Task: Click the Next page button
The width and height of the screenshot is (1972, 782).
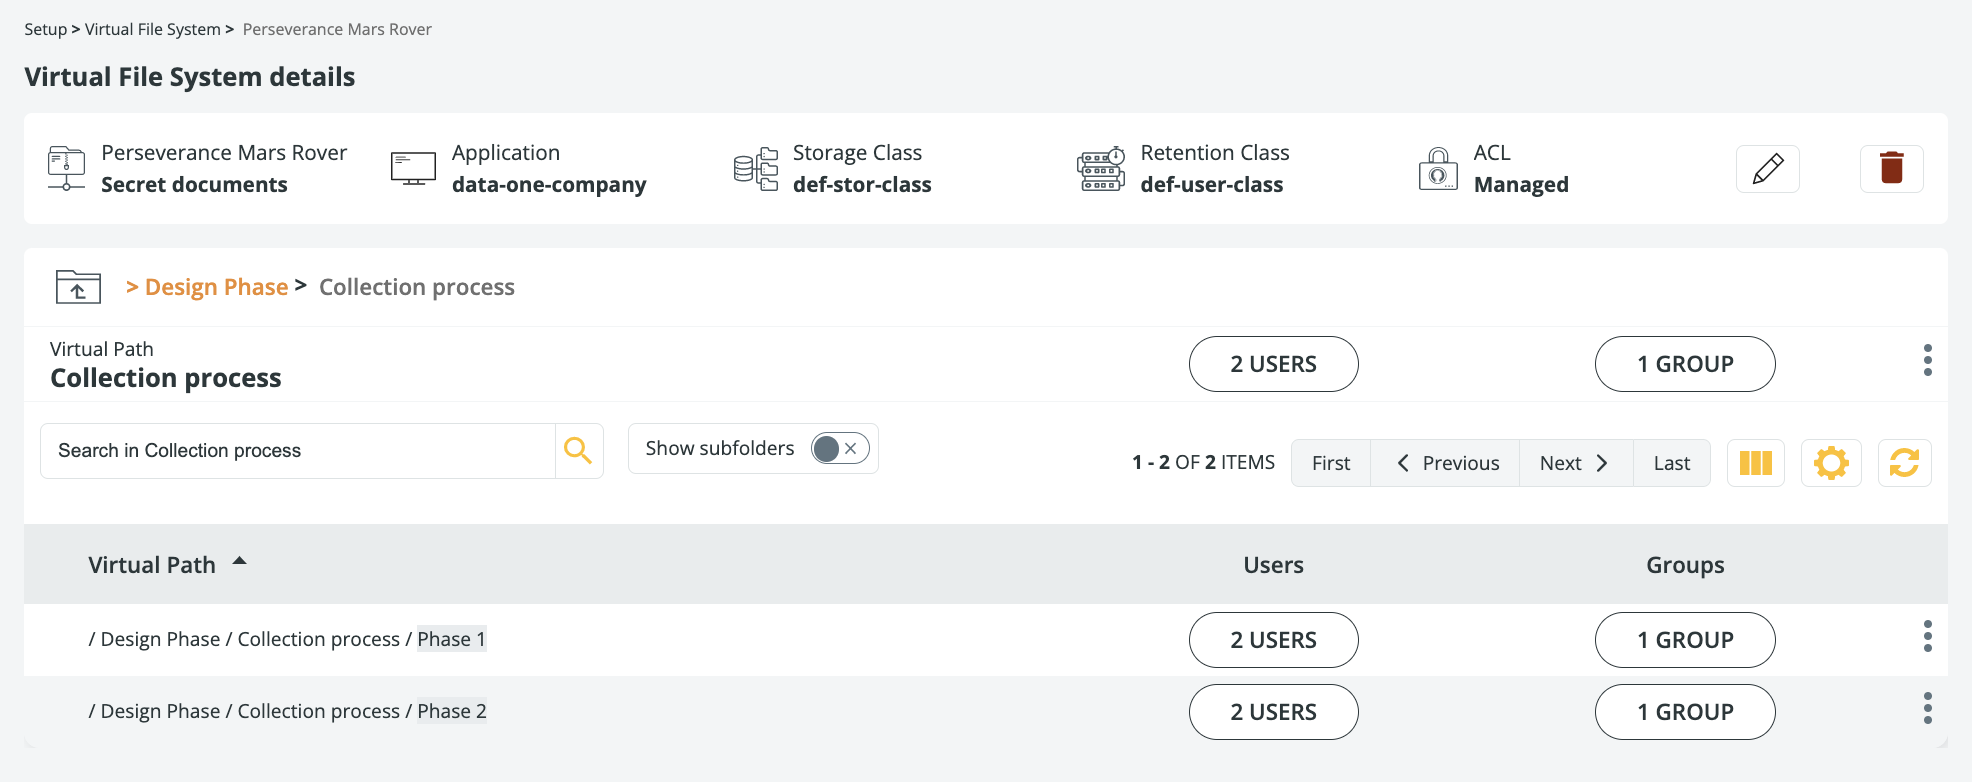Action: pyautogui.click(x=1575, y=463)
